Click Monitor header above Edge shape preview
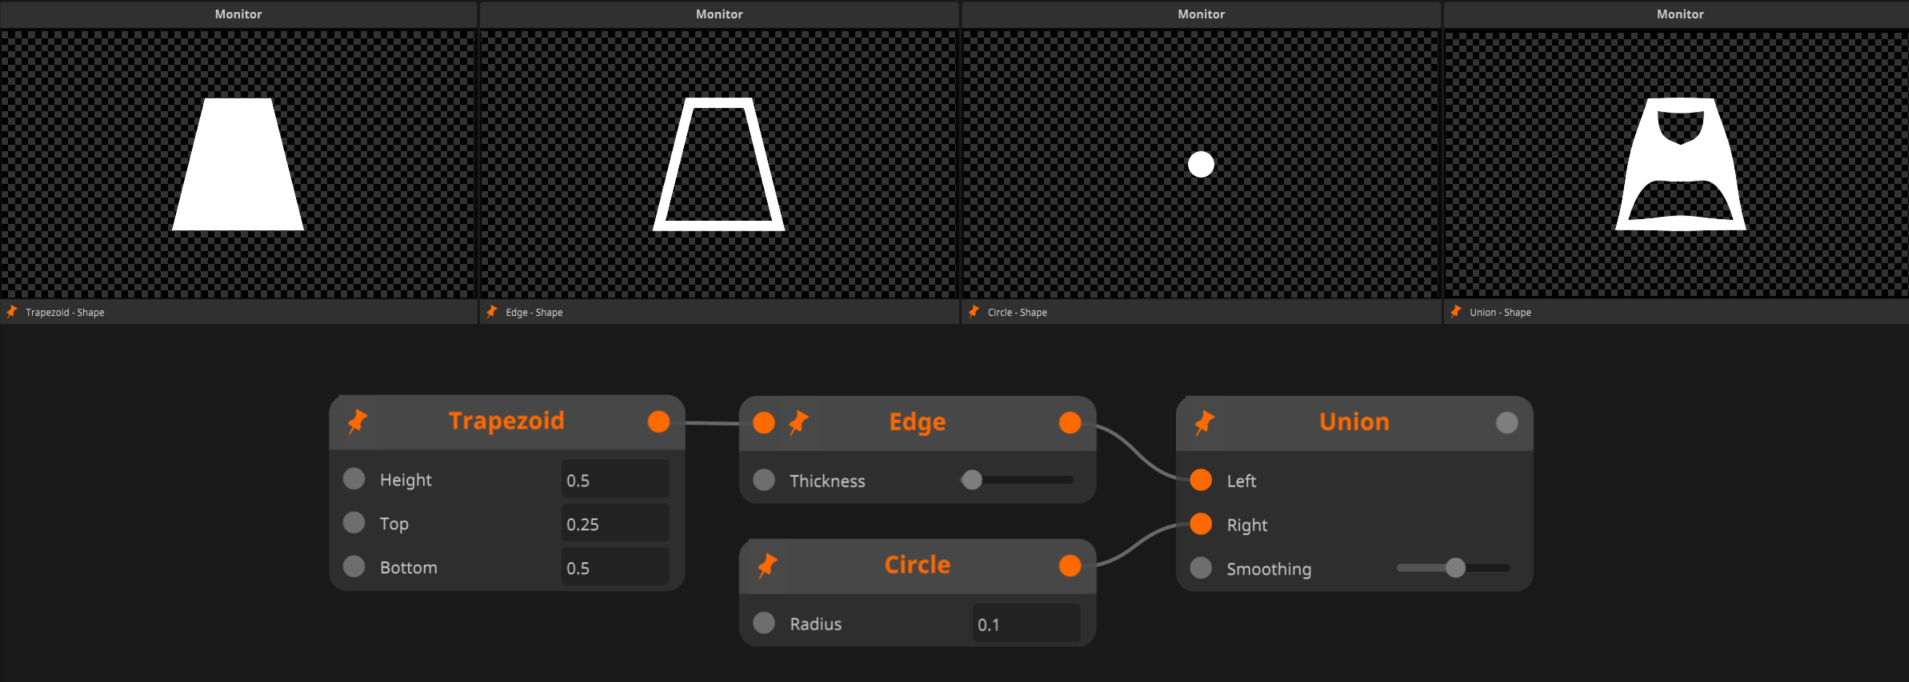The image size is (1909, 682). click(719, 14)
